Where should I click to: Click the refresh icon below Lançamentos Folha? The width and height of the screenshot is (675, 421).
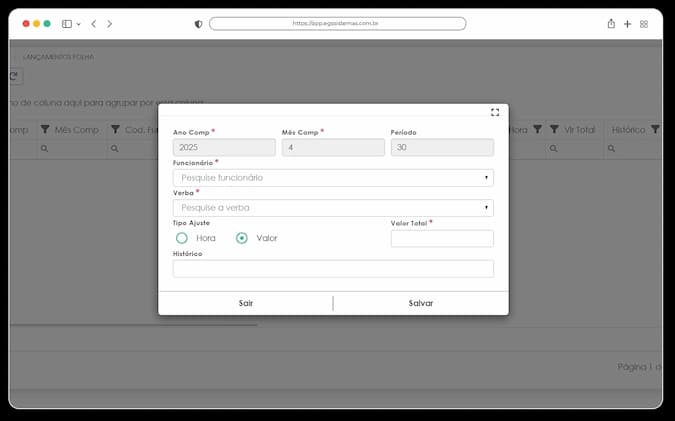(14, 76)
